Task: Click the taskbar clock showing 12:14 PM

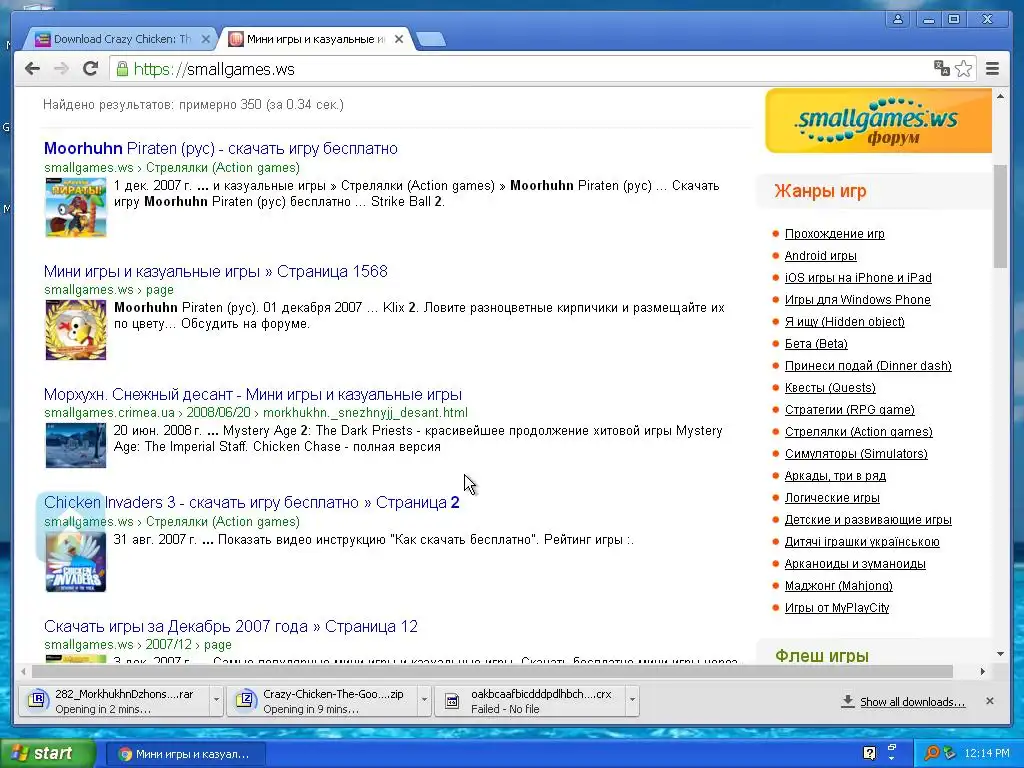Action: 987,754
